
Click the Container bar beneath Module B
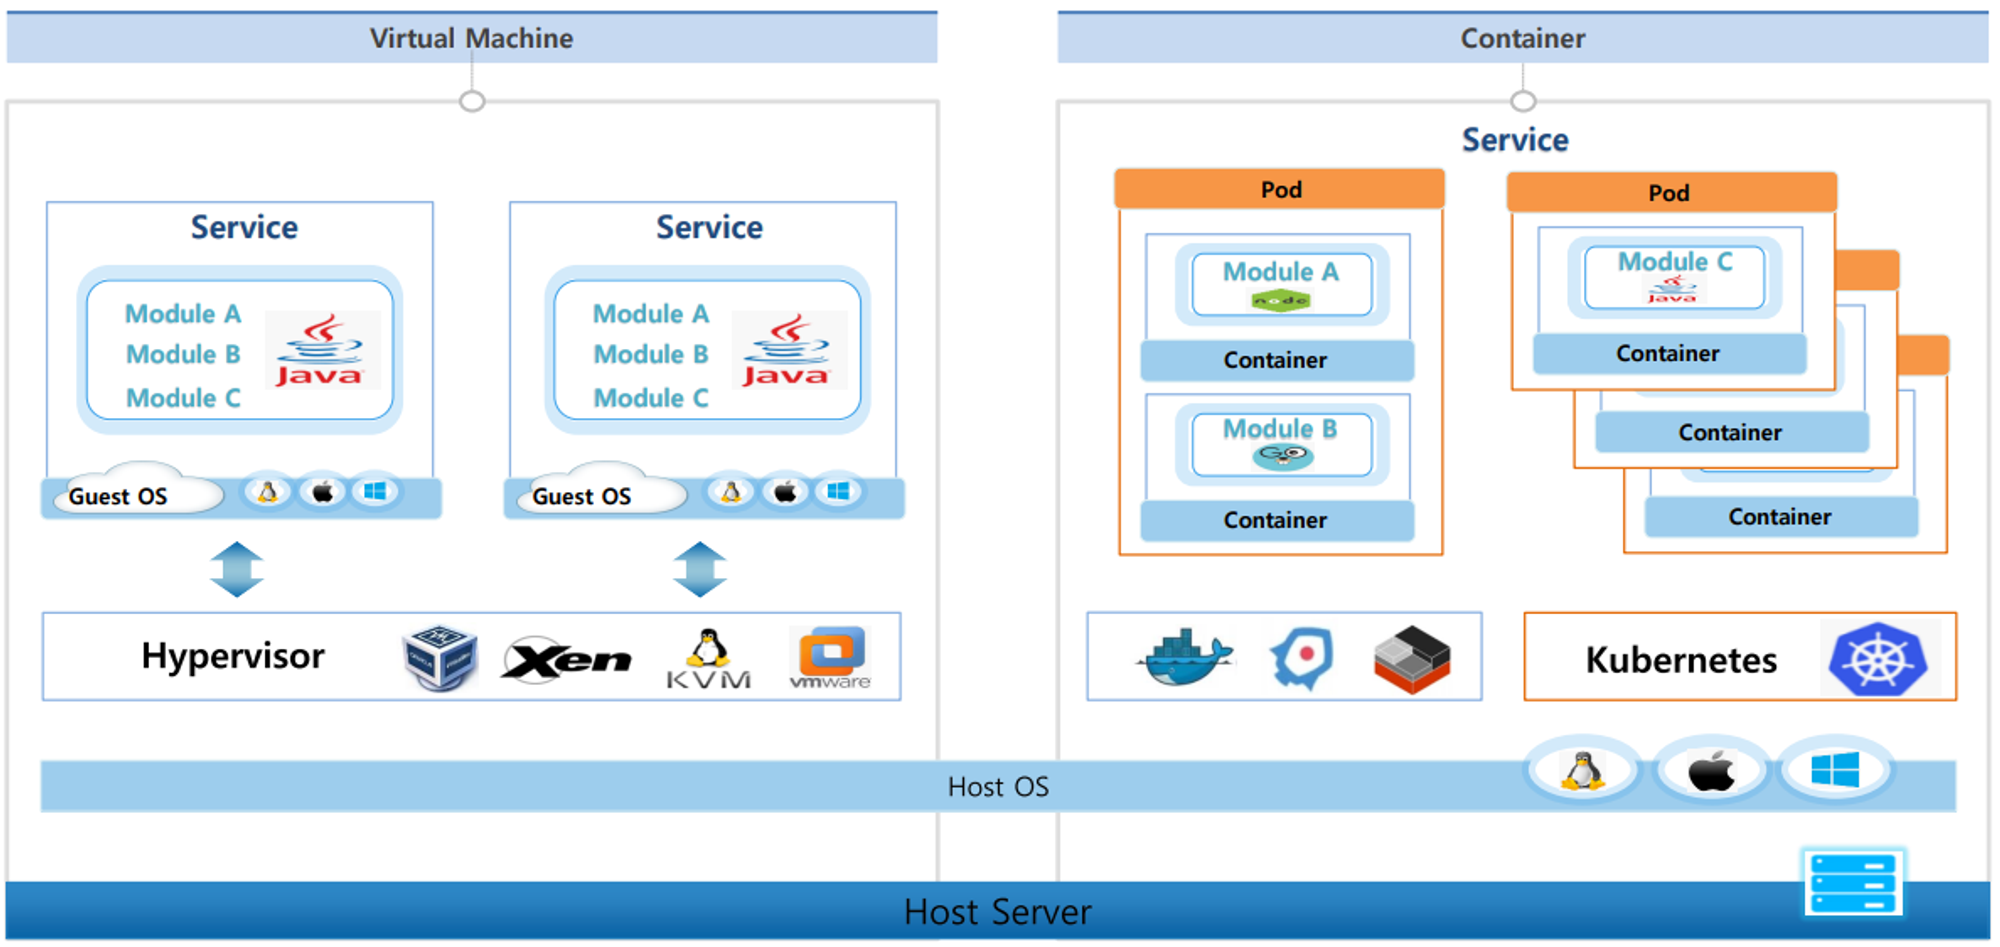1277,520
